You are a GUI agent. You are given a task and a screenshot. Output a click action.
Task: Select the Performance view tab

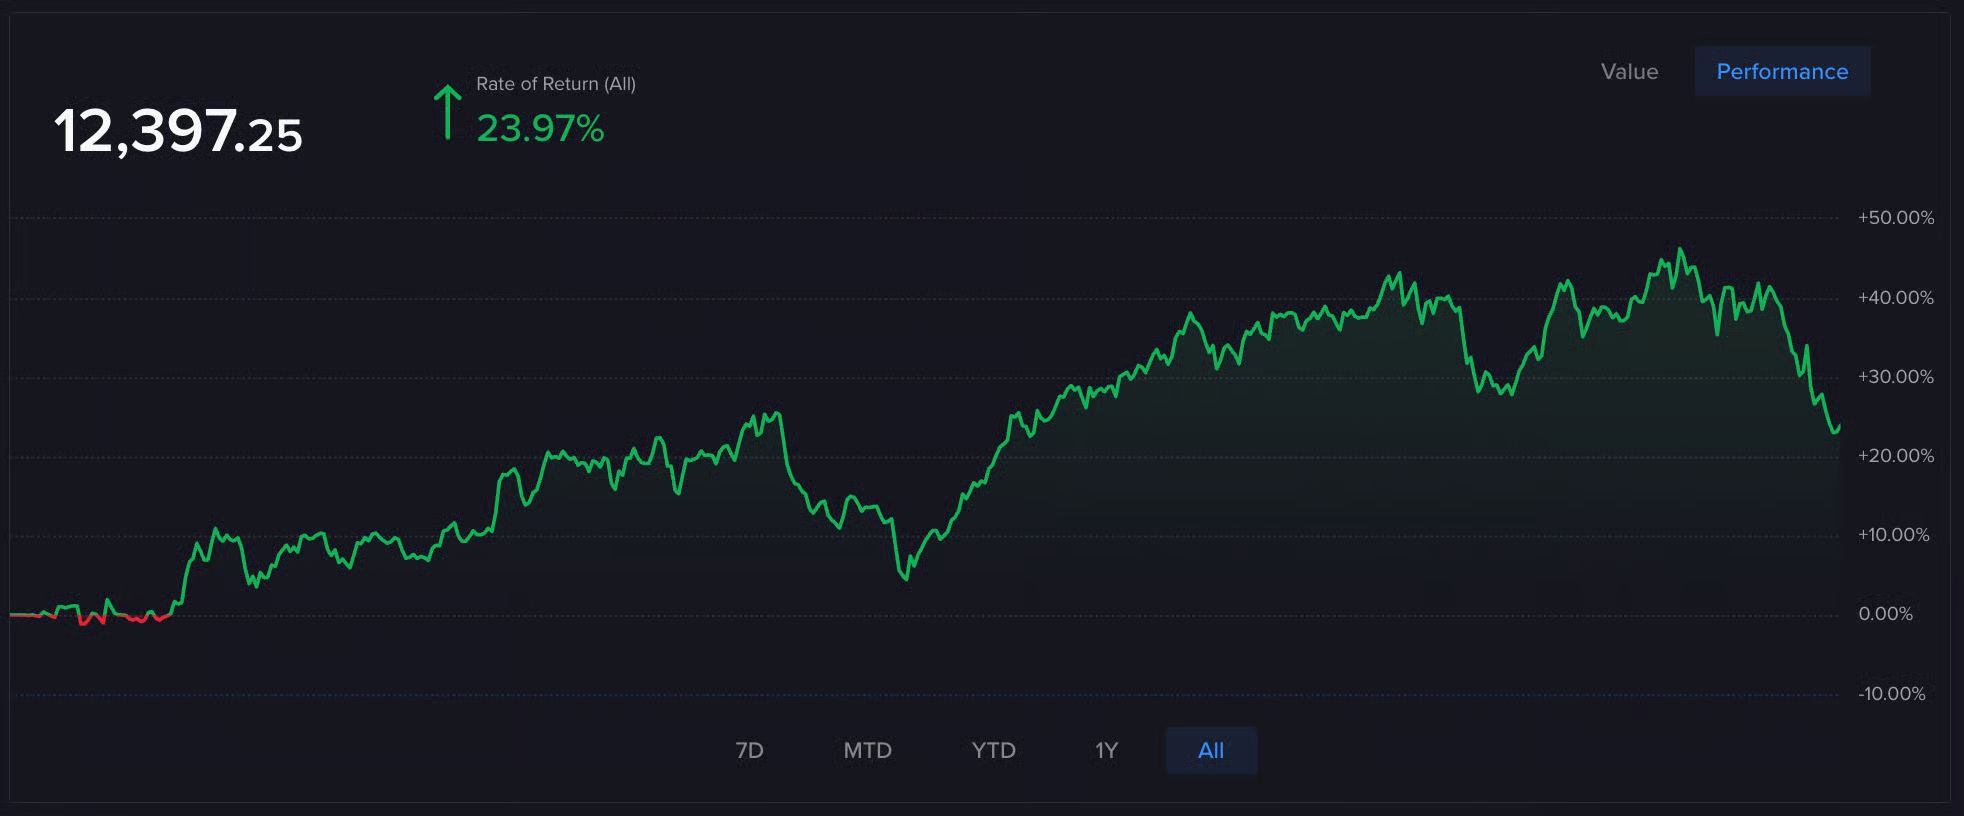coord(1782,72)
